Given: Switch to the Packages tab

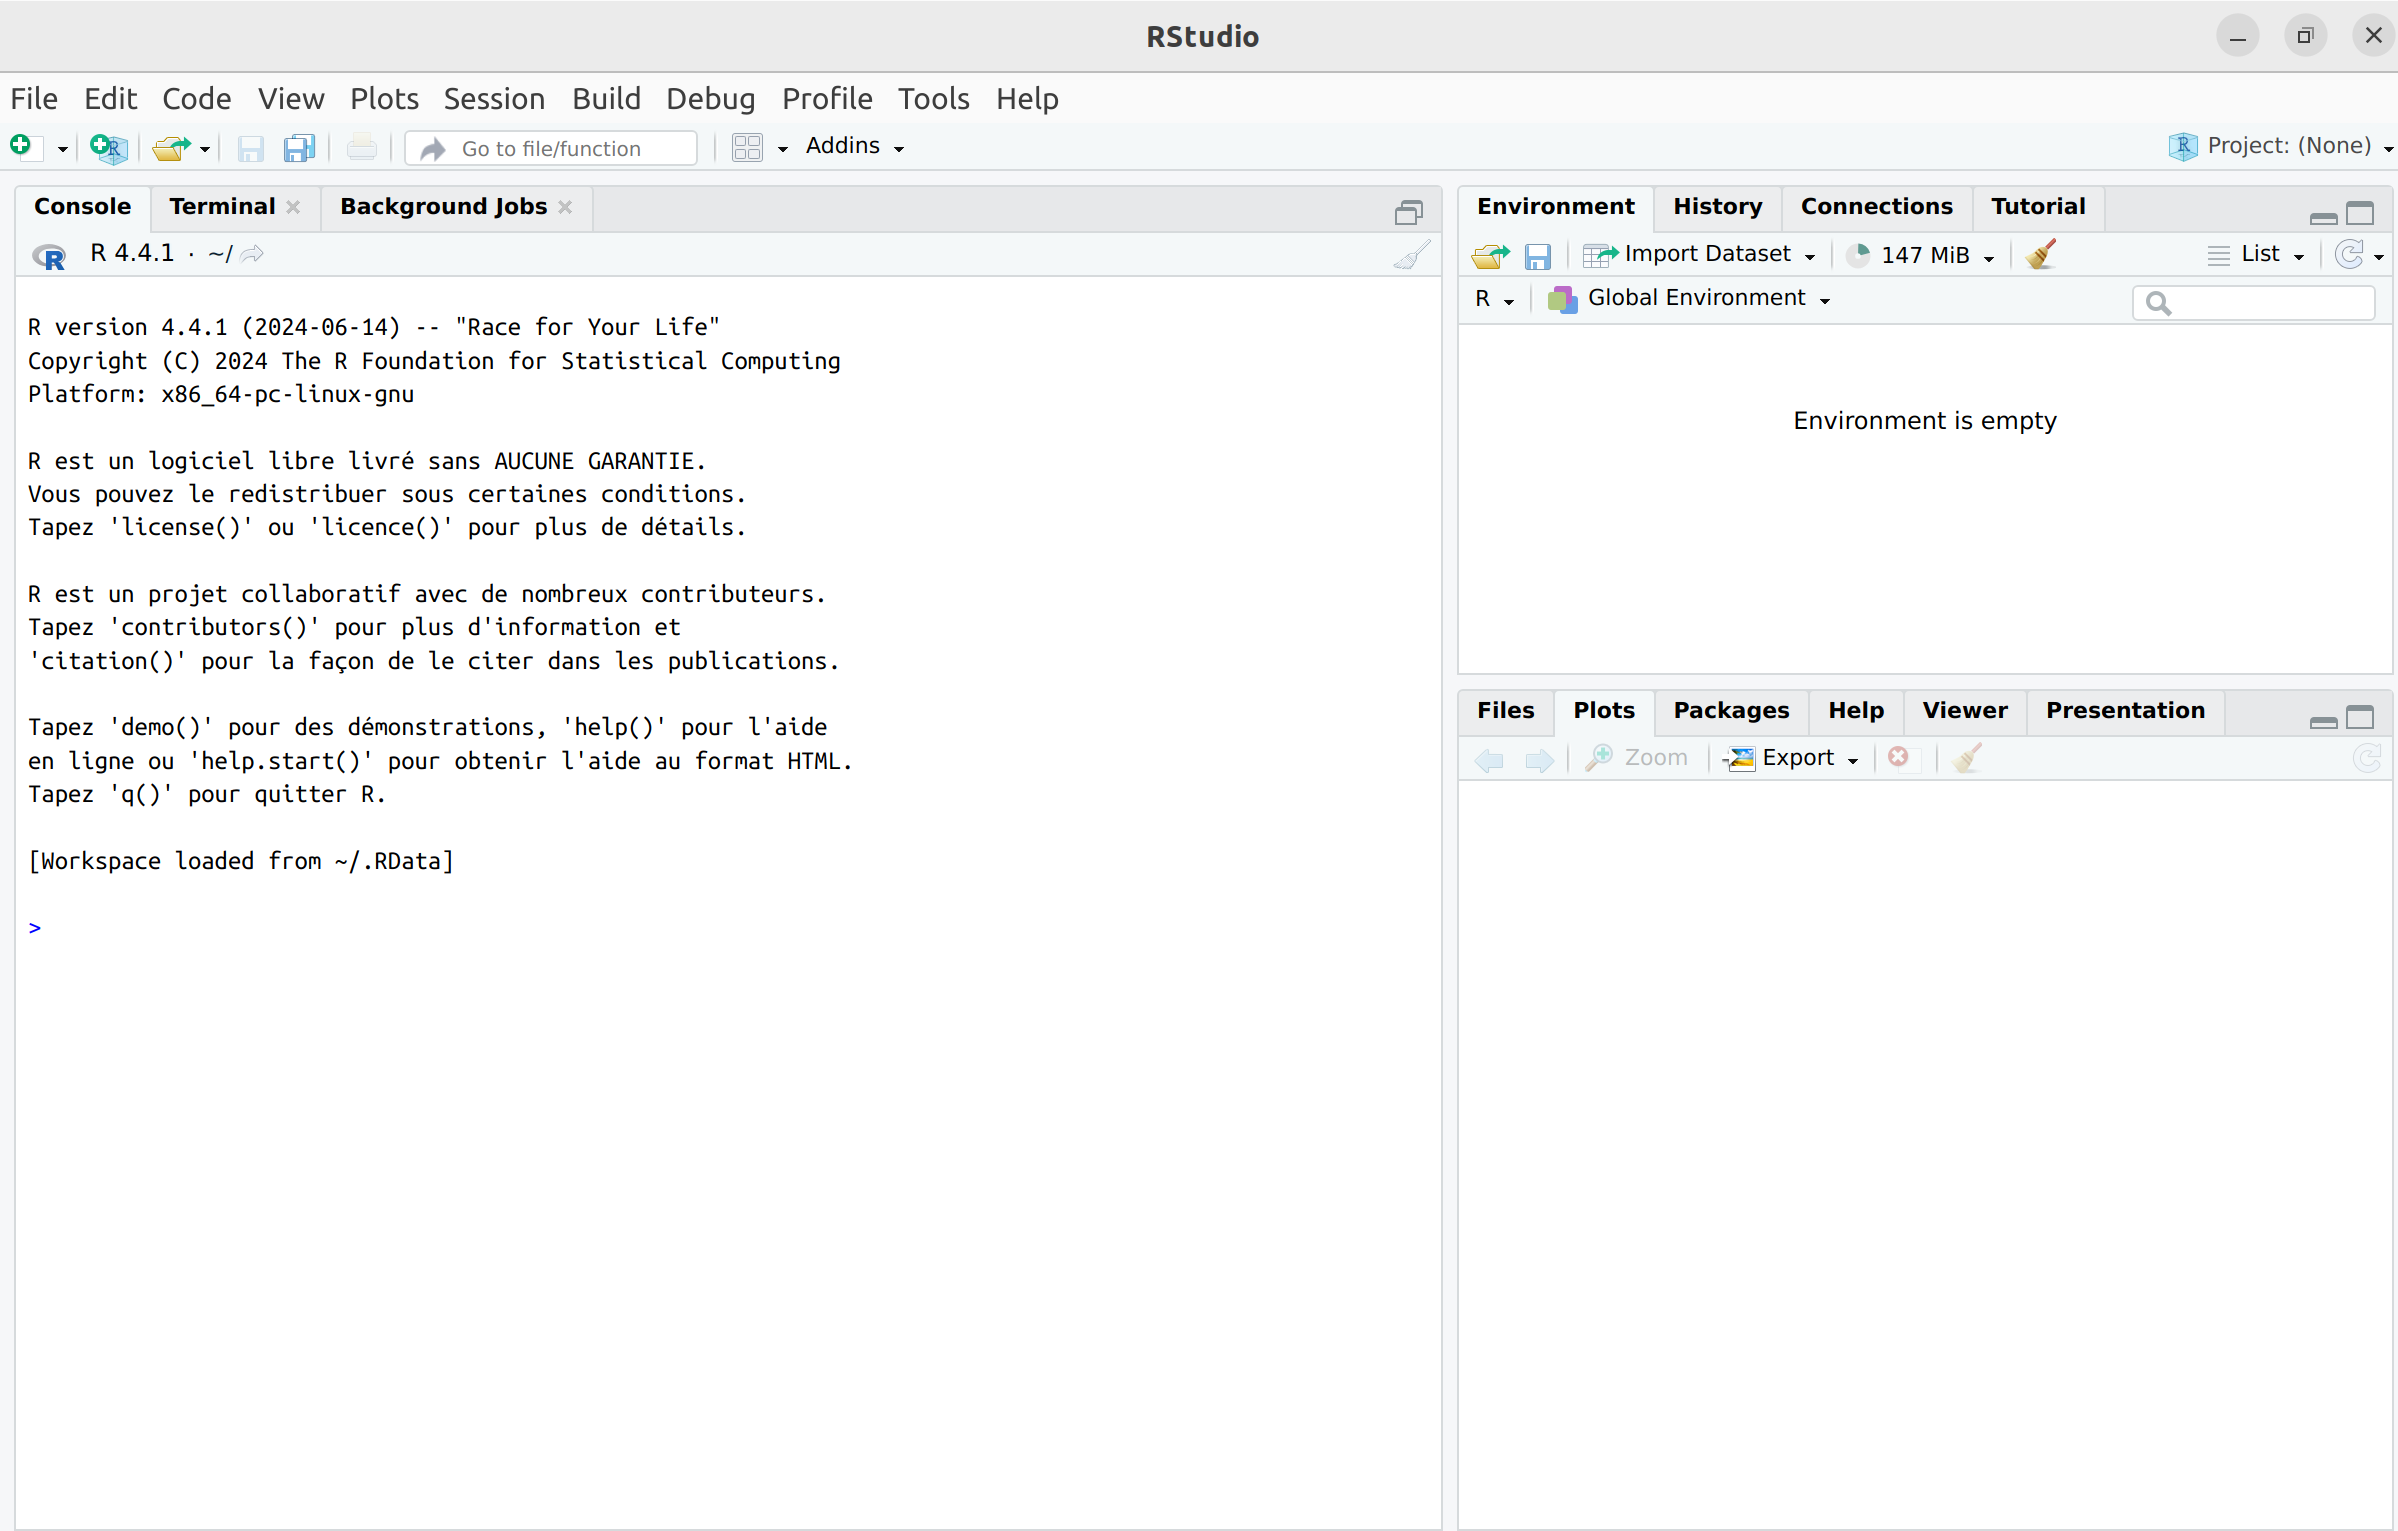Looking at the screenshot, I should coord(1731,711).
